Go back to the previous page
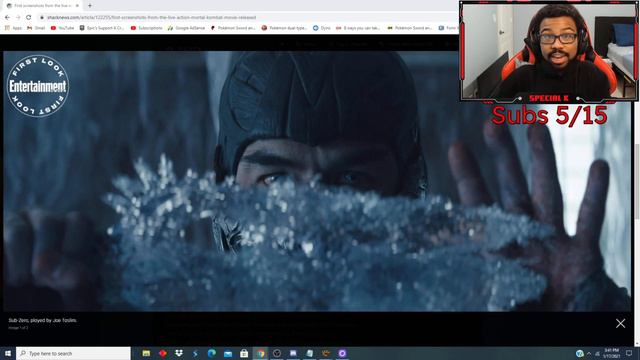 tap(7, 18)
